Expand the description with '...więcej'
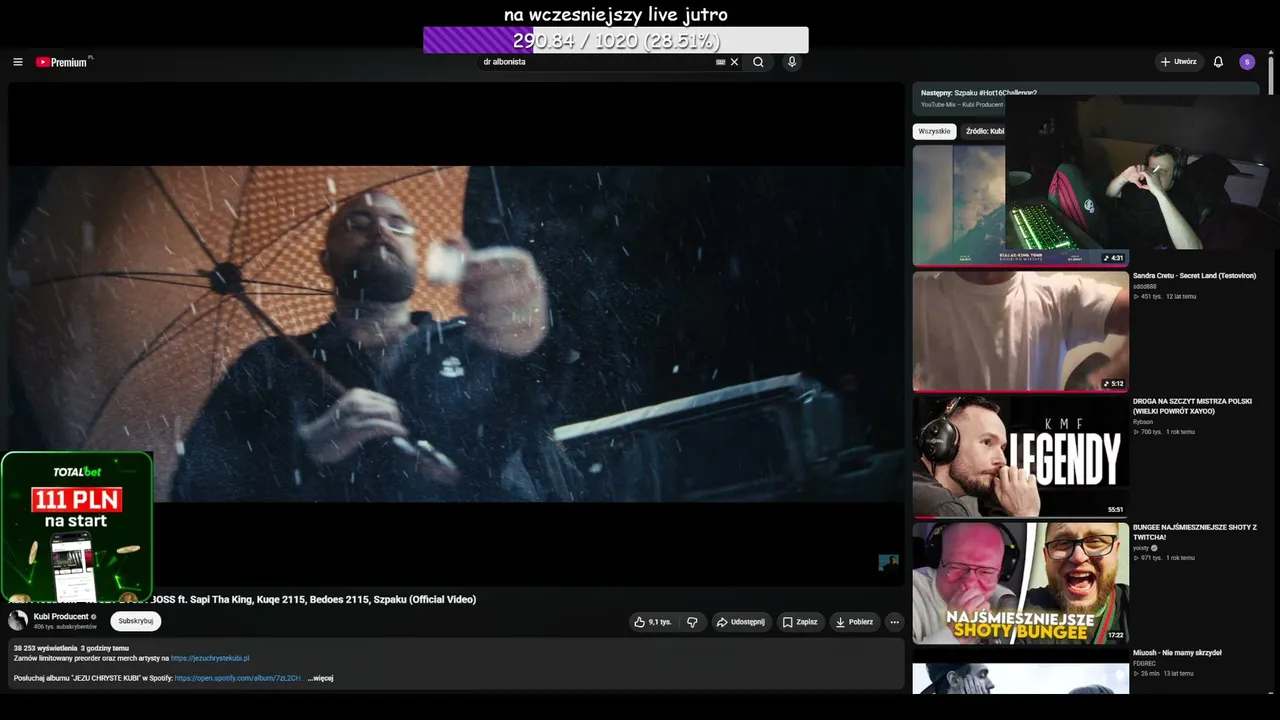The image size is (1280, 720). pos(320,678)
